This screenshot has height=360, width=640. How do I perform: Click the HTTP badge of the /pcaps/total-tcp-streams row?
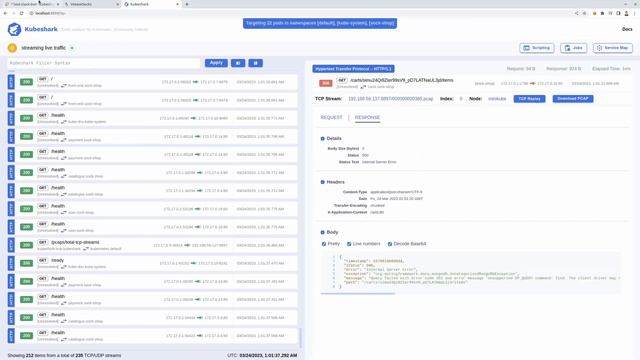pos(11,245)
